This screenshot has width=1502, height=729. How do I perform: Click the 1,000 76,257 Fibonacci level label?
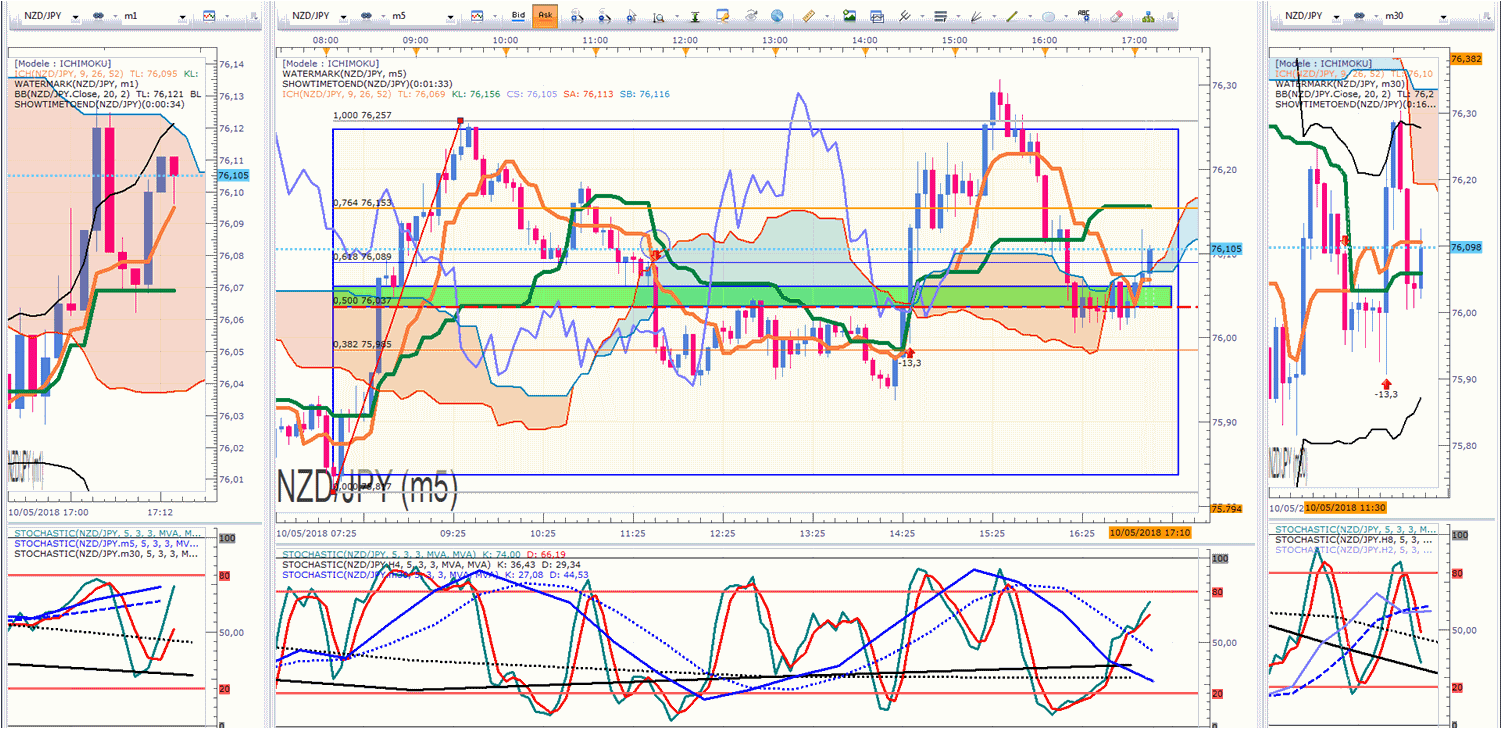click(x=362, y=116)
